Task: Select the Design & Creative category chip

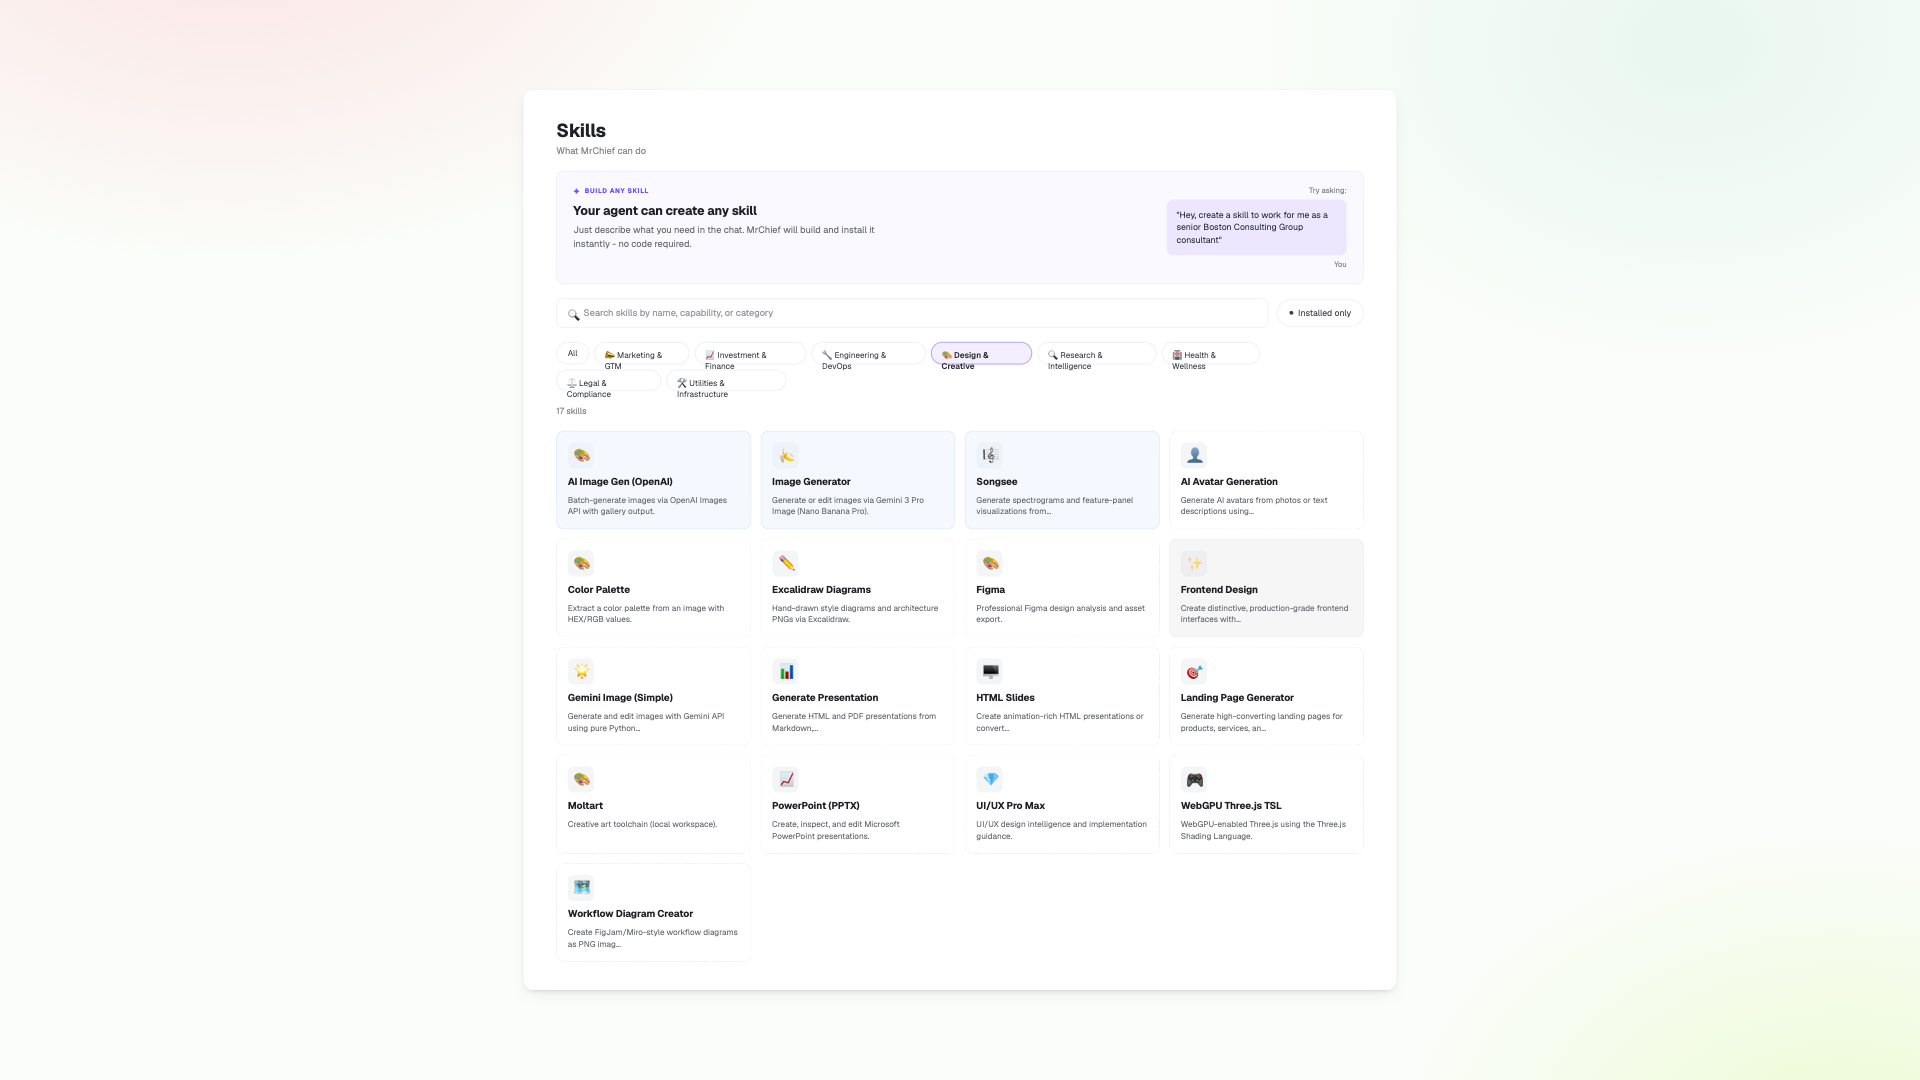Action: (x=981, y=354)
